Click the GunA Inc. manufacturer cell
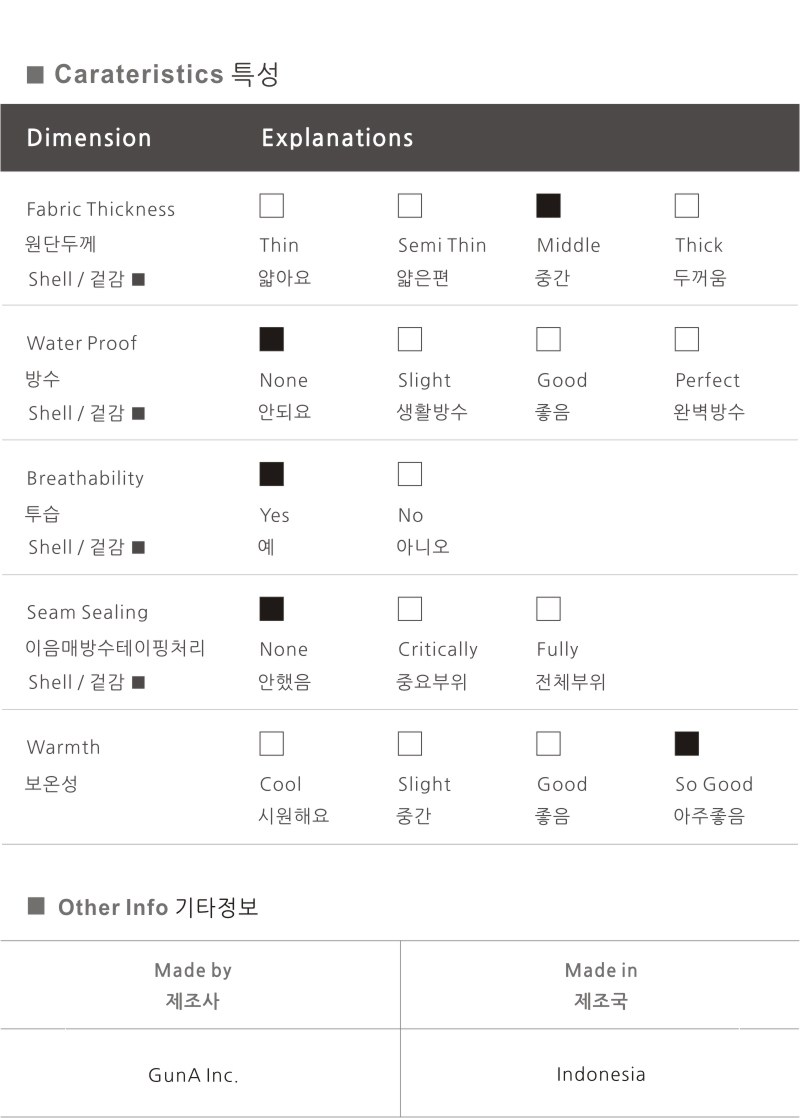This screenshot has height=1118, width=800. pyautogui.click(x=193, y=1076)
